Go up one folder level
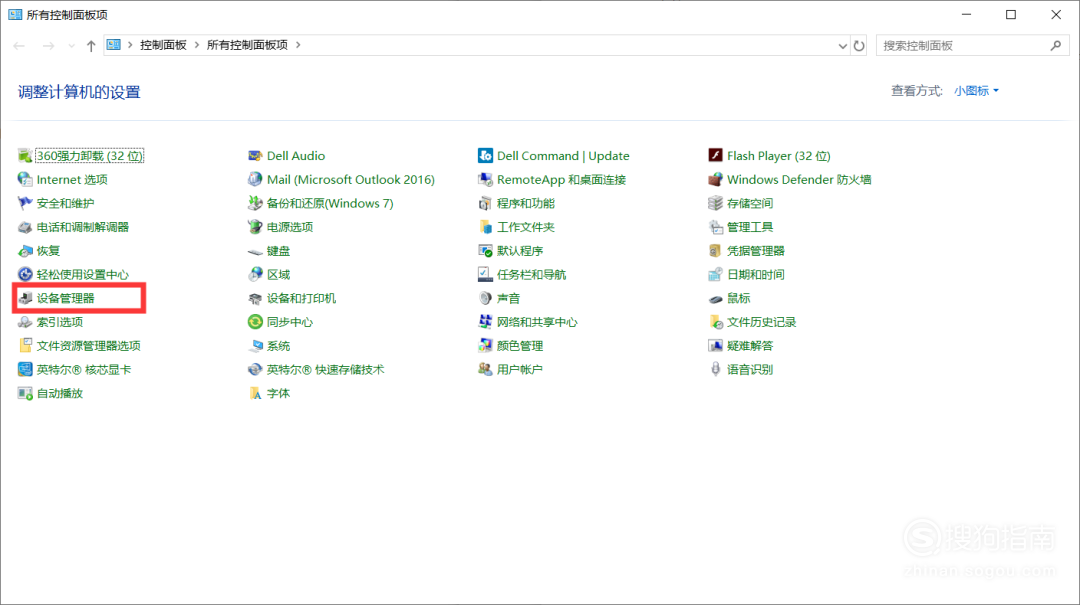Image resolution: width=1080 pixels, height=605 pixels. click(x=91, y=45)
